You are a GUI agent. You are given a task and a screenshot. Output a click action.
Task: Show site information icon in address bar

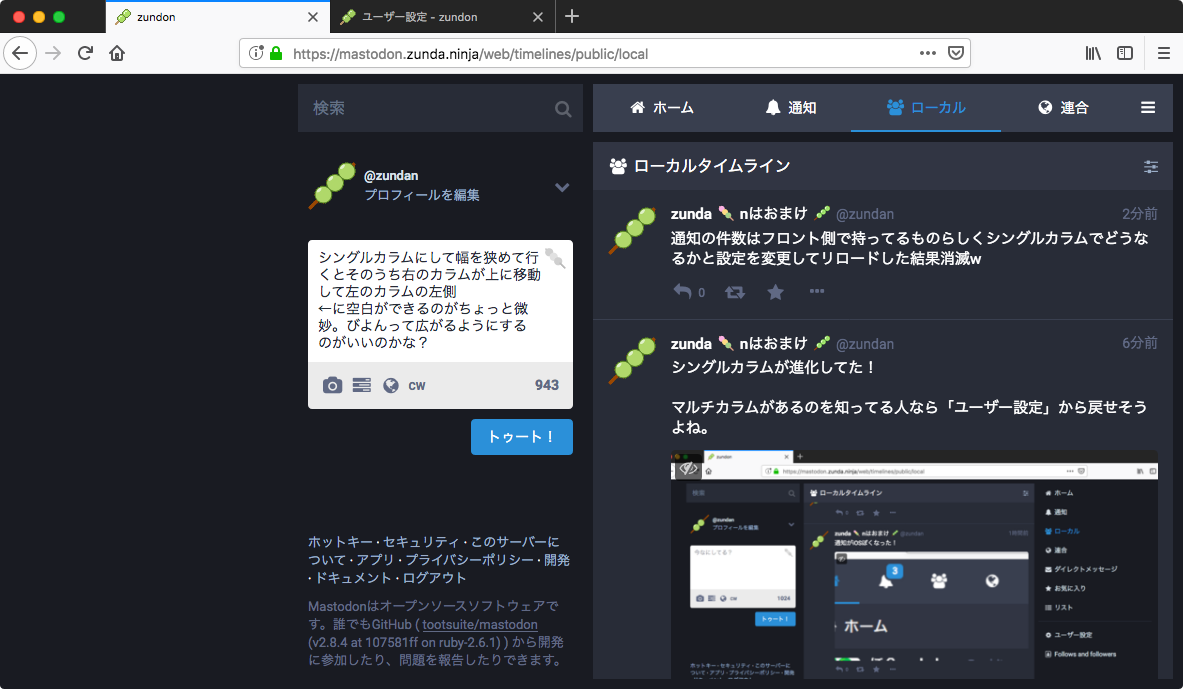point(256,53)
